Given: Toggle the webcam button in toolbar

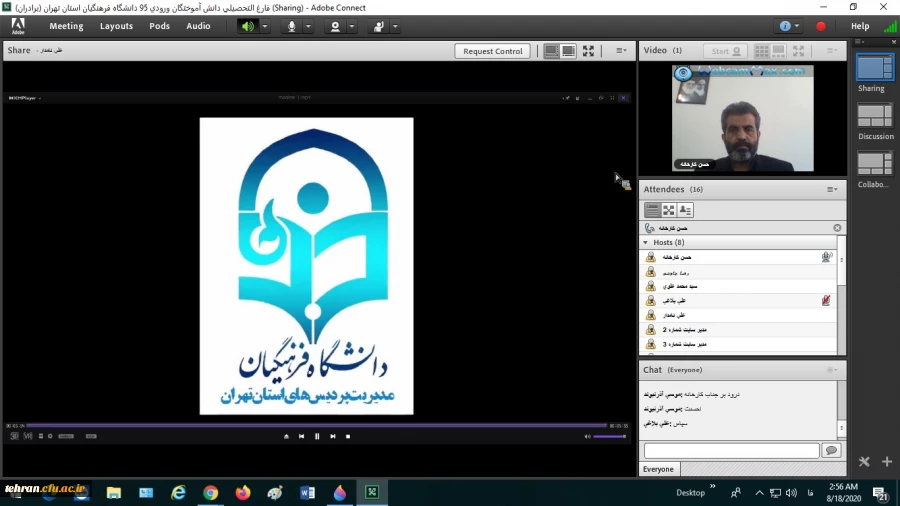Looking at the screenshot, I should 335,26.
